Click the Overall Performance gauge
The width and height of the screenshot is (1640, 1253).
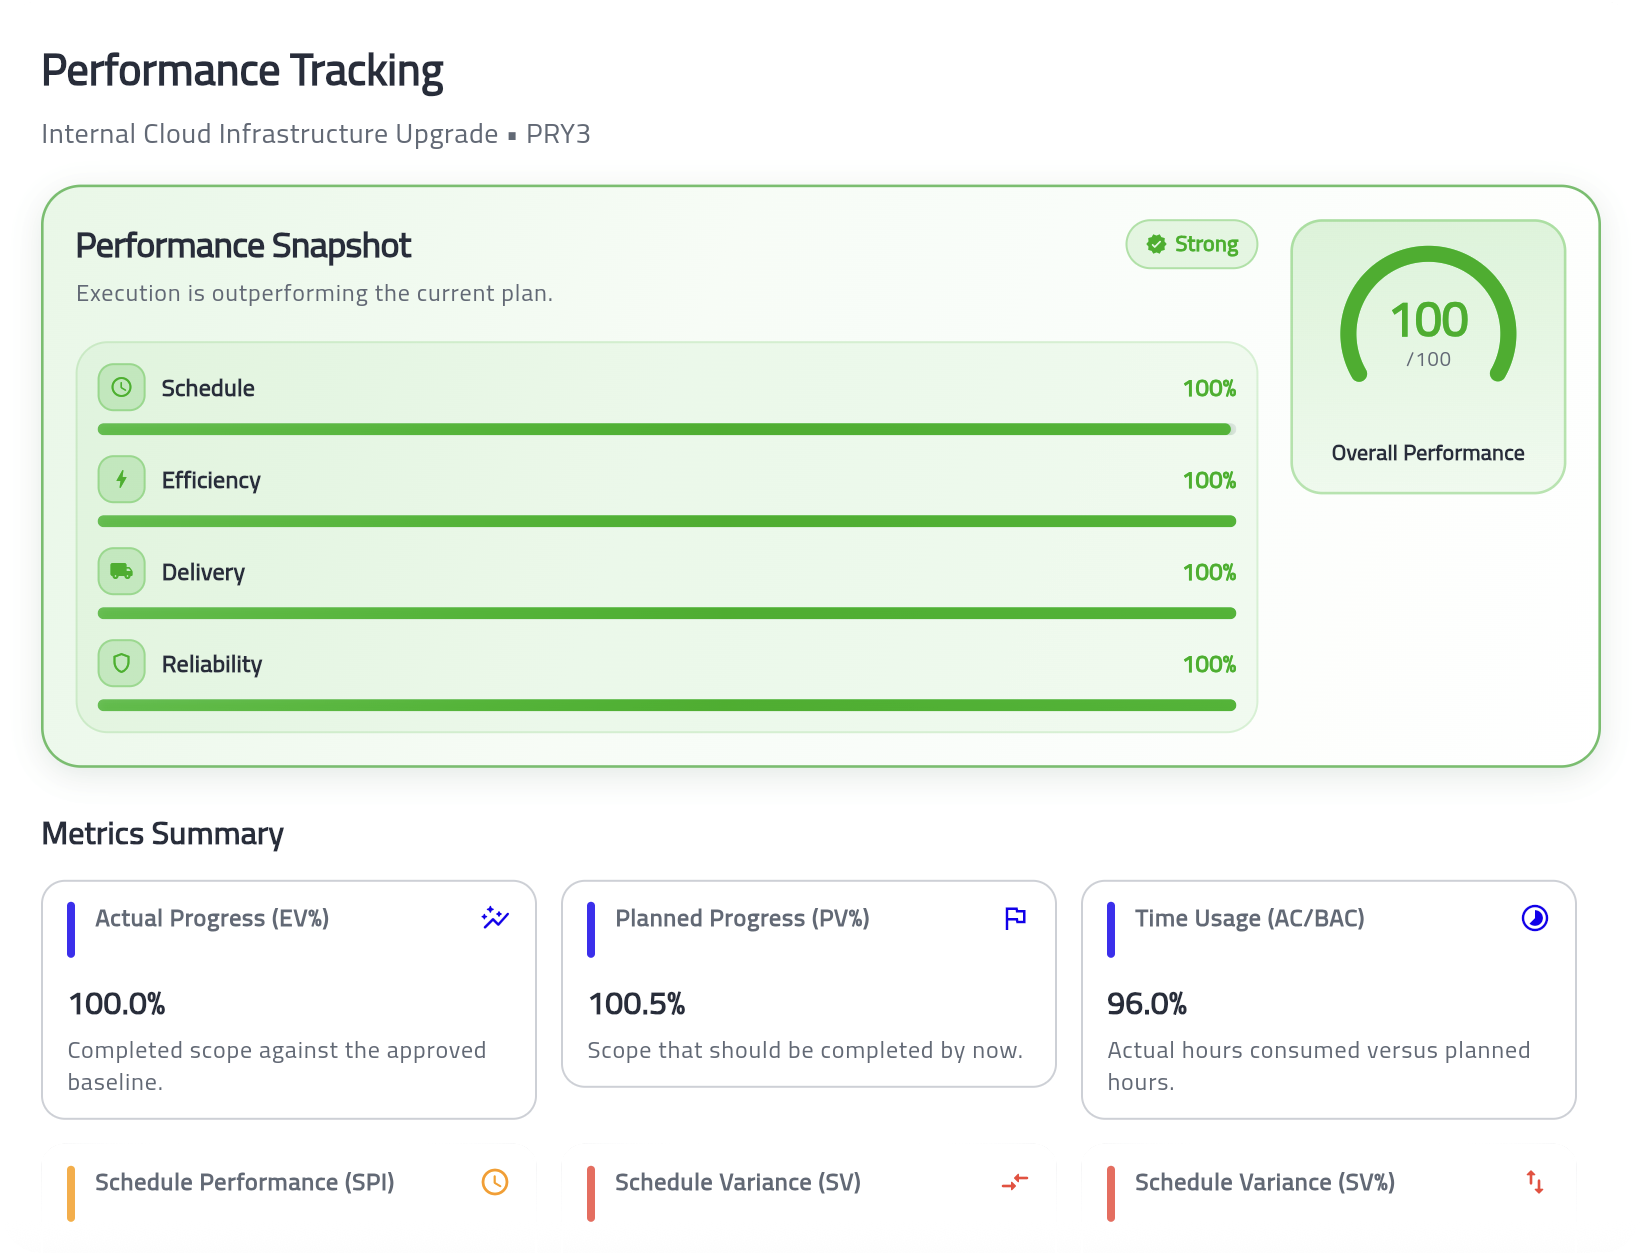click(x=1428, y=320)
